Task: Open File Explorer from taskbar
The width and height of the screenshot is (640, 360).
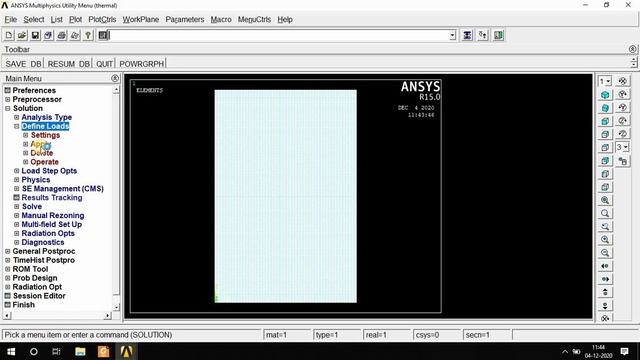Action: click(x=80, y=351)
